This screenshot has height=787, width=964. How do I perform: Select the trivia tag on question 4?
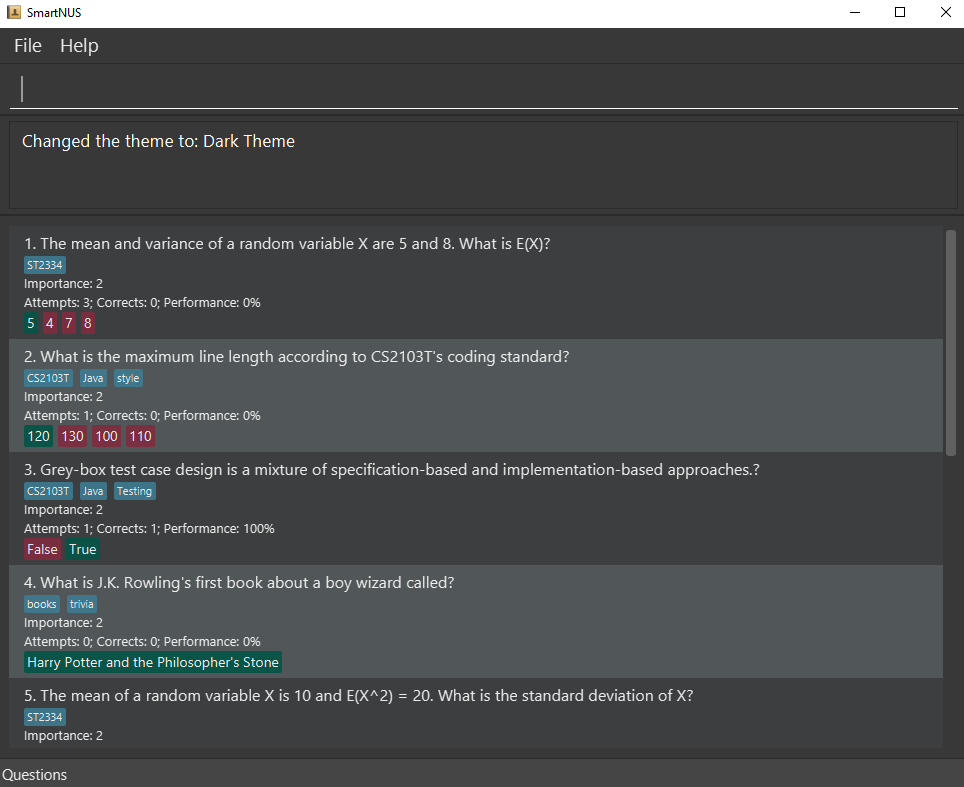pos(81,603)
